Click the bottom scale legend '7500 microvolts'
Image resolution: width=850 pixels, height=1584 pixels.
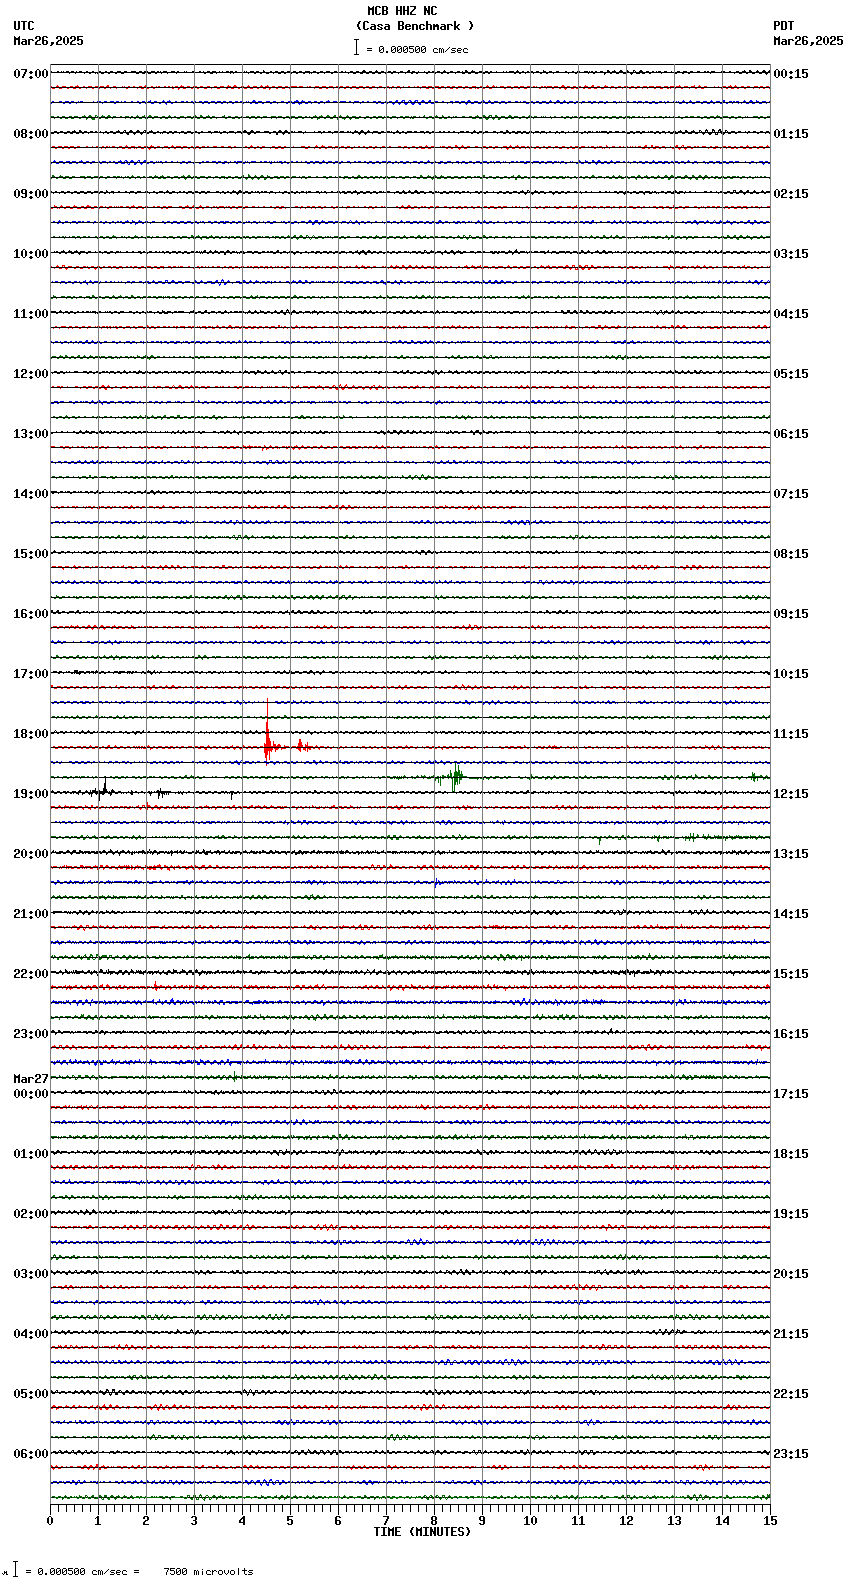(x=208, y=1572)
